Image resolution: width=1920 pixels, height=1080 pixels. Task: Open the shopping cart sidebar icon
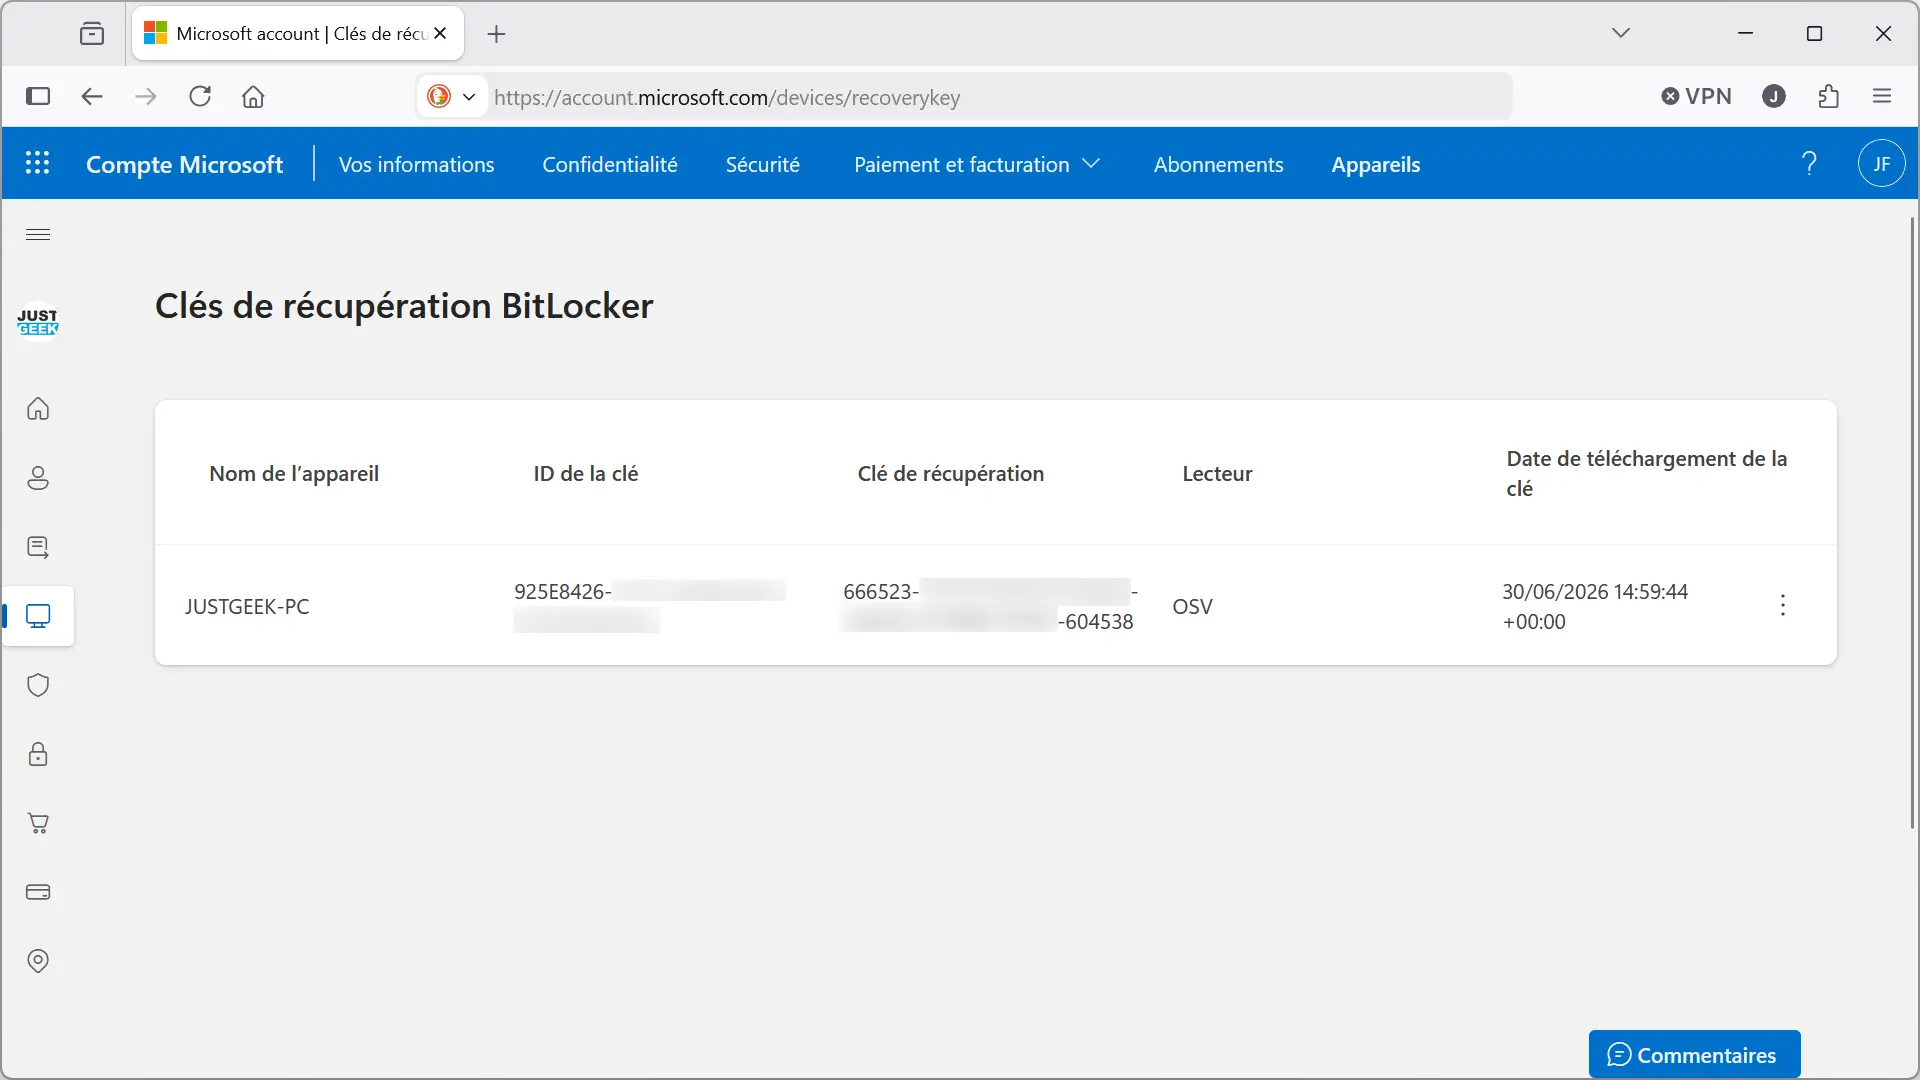38,823
